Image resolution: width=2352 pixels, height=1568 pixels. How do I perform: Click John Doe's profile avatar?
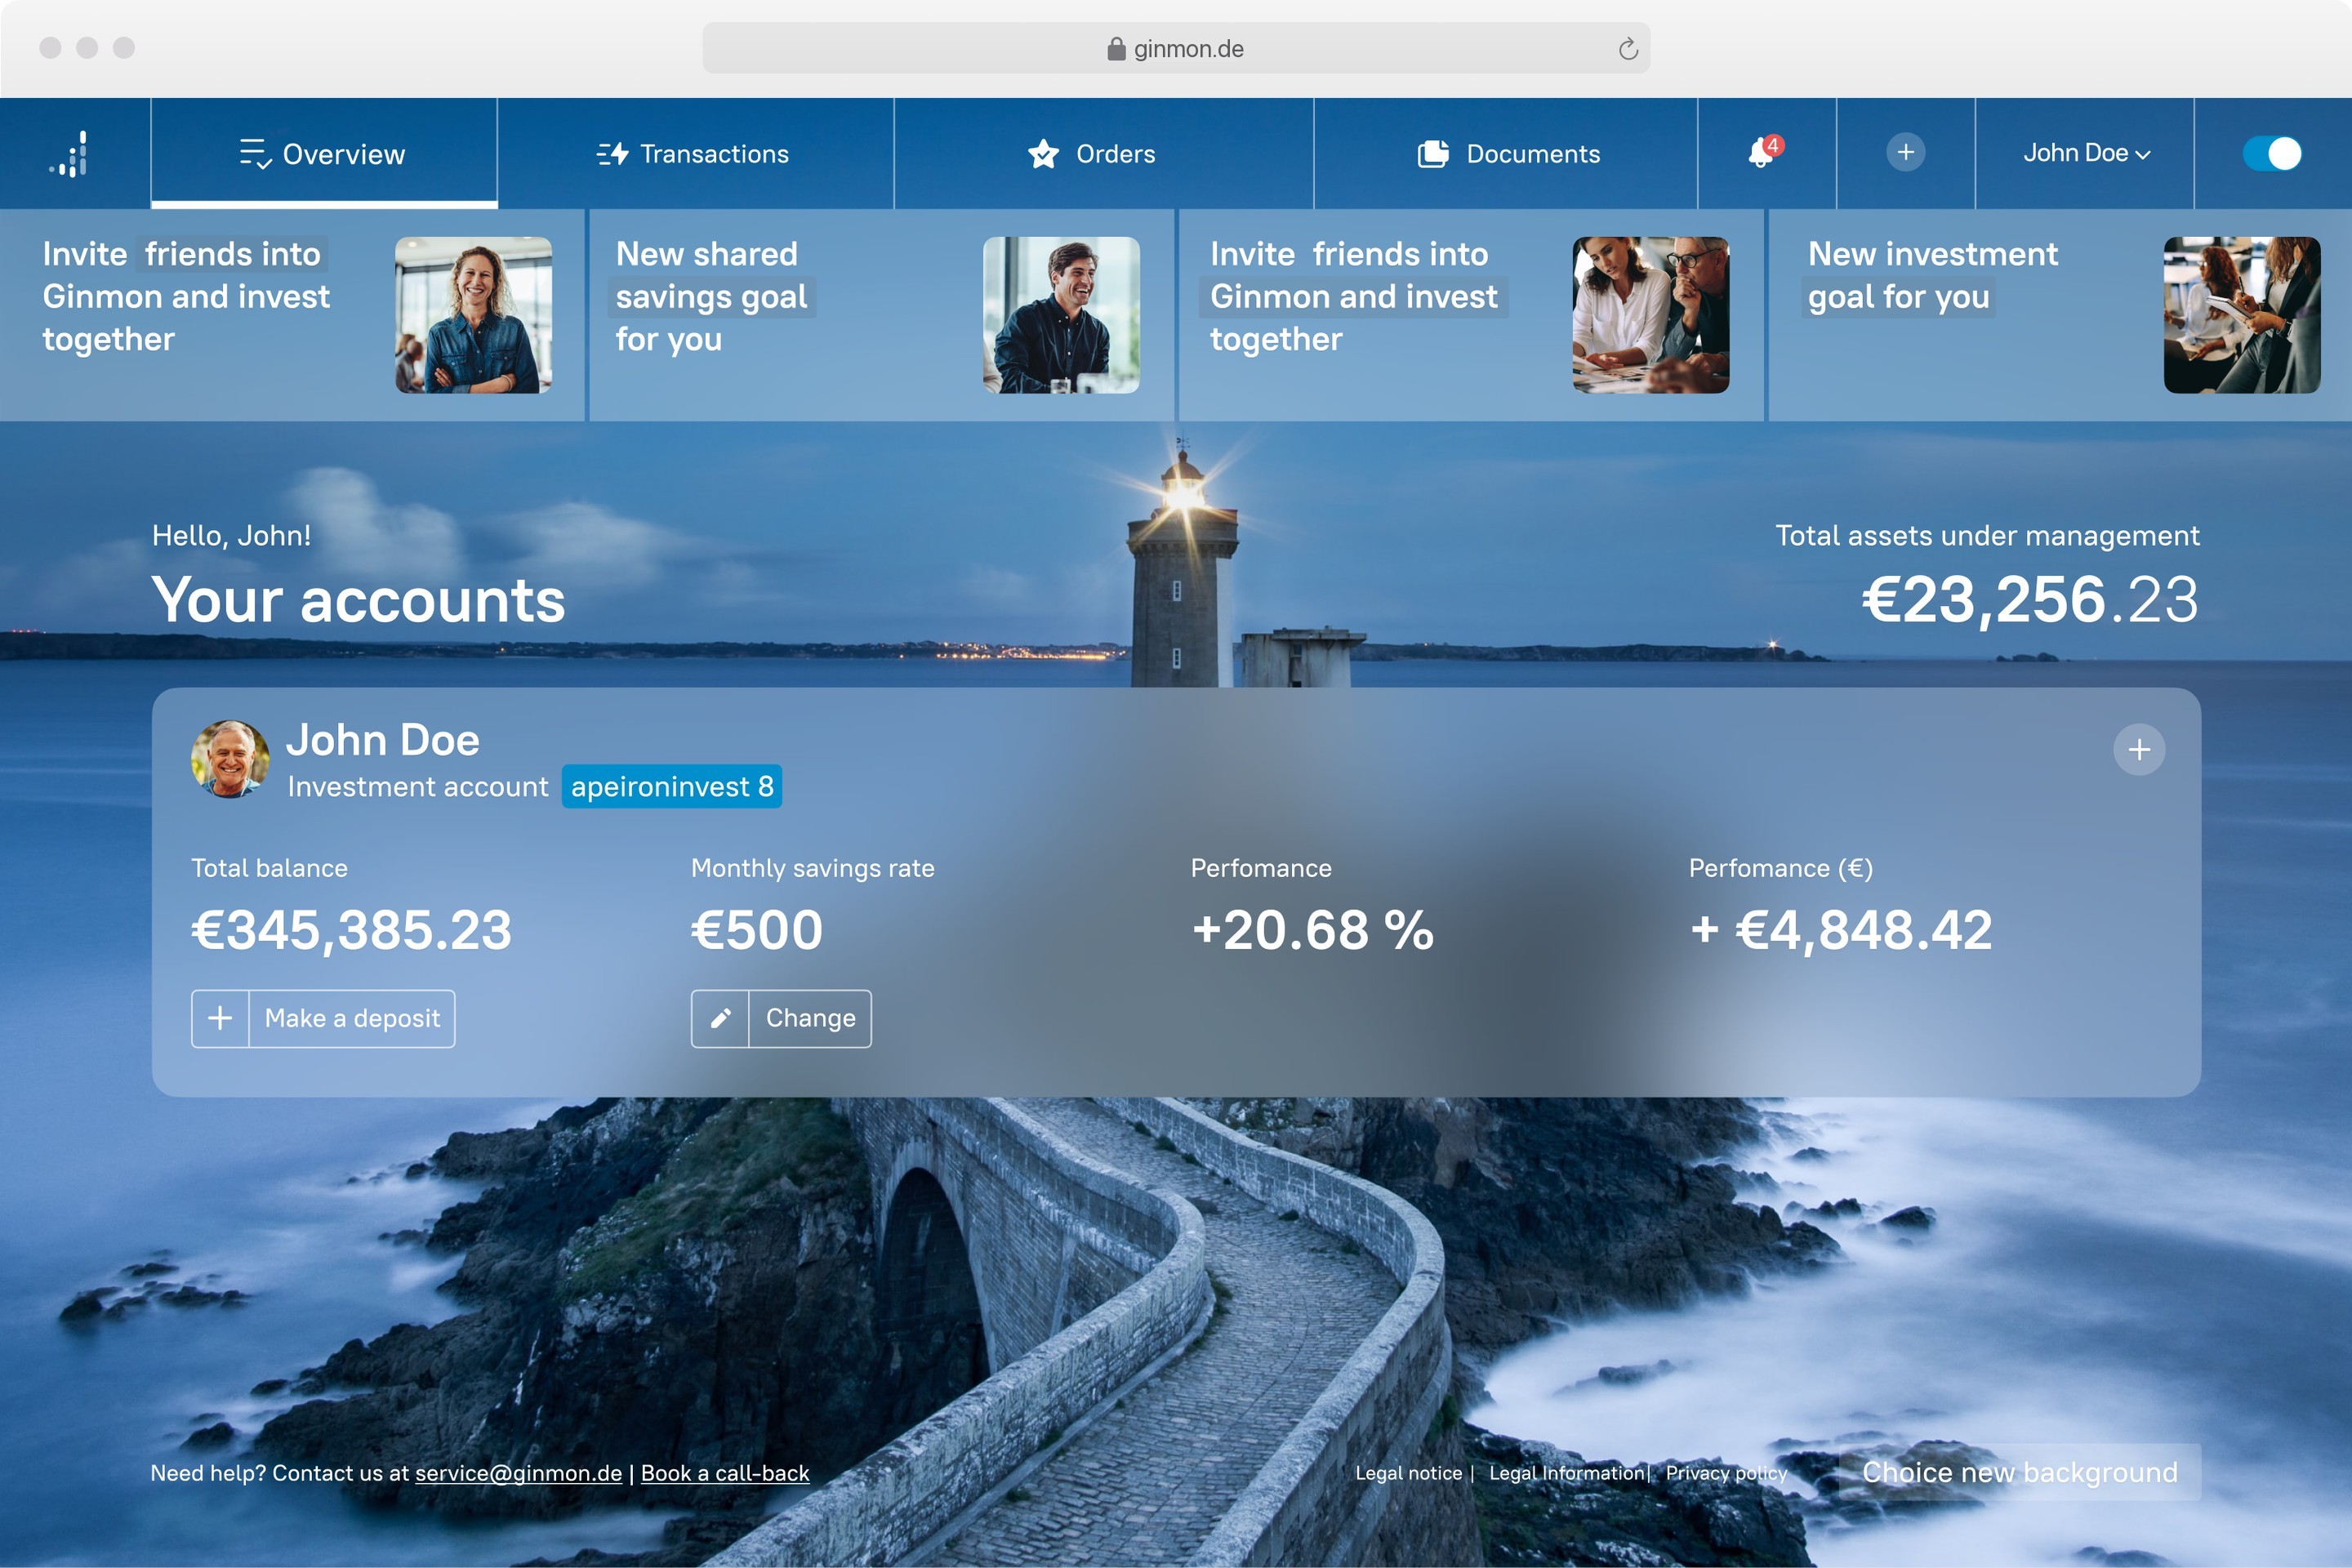[230, 759]
